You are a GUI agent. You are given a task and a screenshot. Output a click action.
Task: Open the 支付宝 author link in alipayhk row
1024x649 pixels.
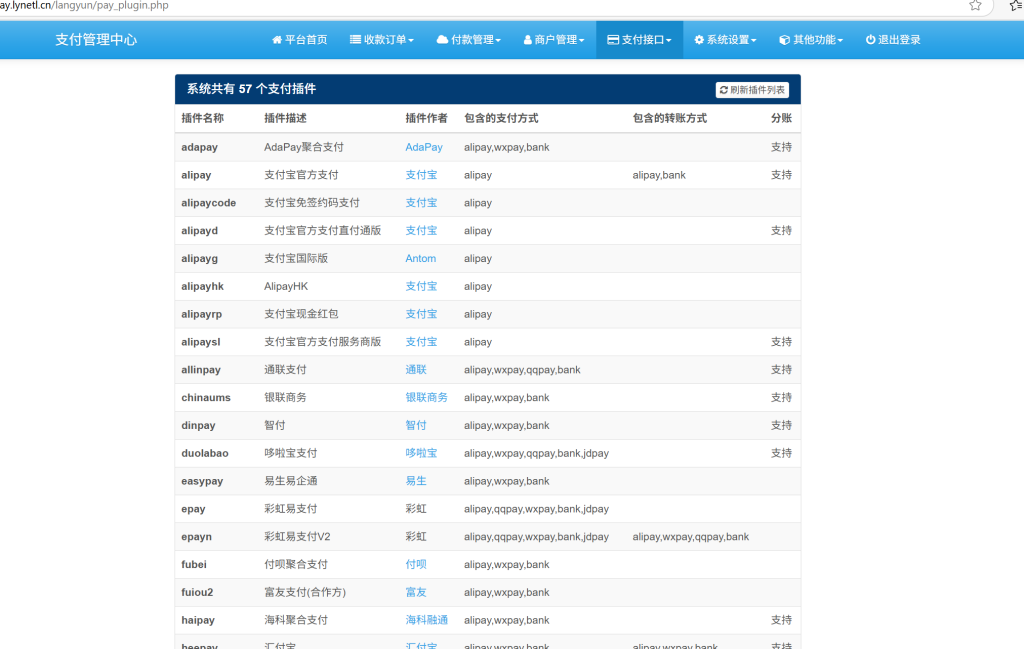click(x=421, y=287)
